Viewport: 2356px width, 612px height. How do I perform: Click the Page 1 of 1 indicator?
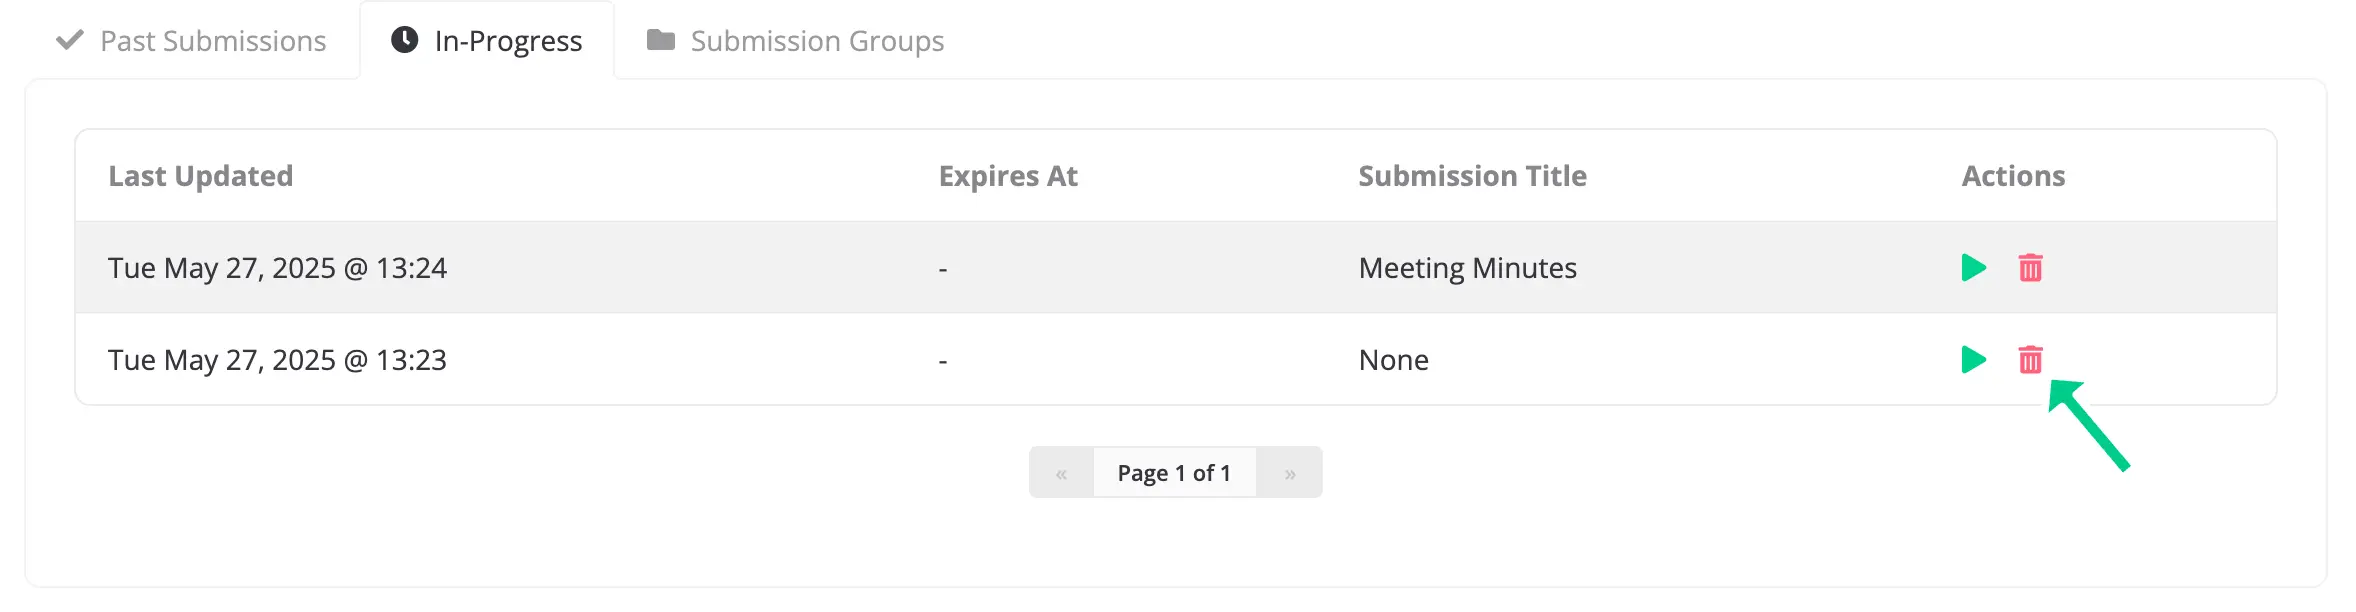coord(1174,473)
